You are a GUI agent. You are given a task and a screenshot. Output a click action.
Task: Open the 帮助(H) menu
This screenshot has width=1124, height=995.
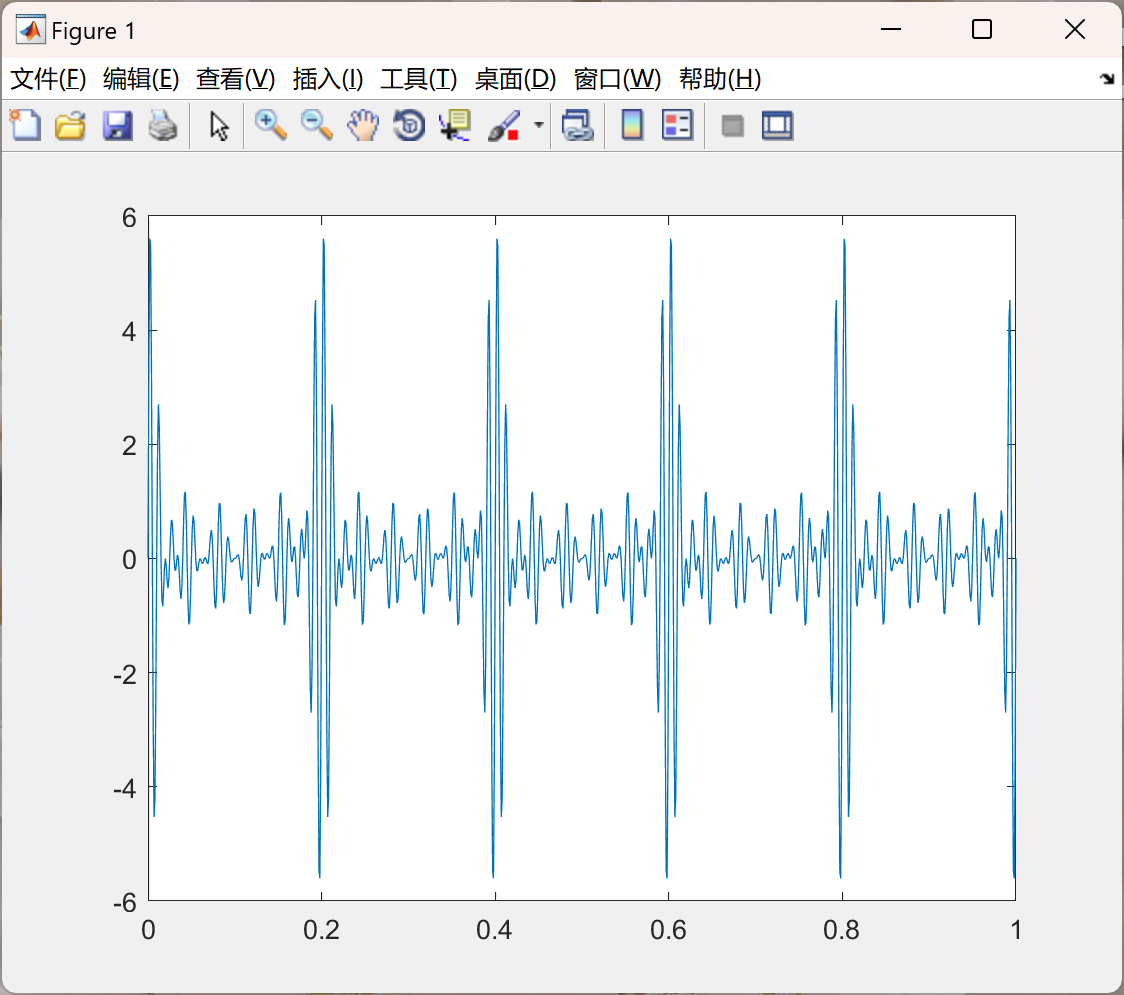click(x=720, y=79)
